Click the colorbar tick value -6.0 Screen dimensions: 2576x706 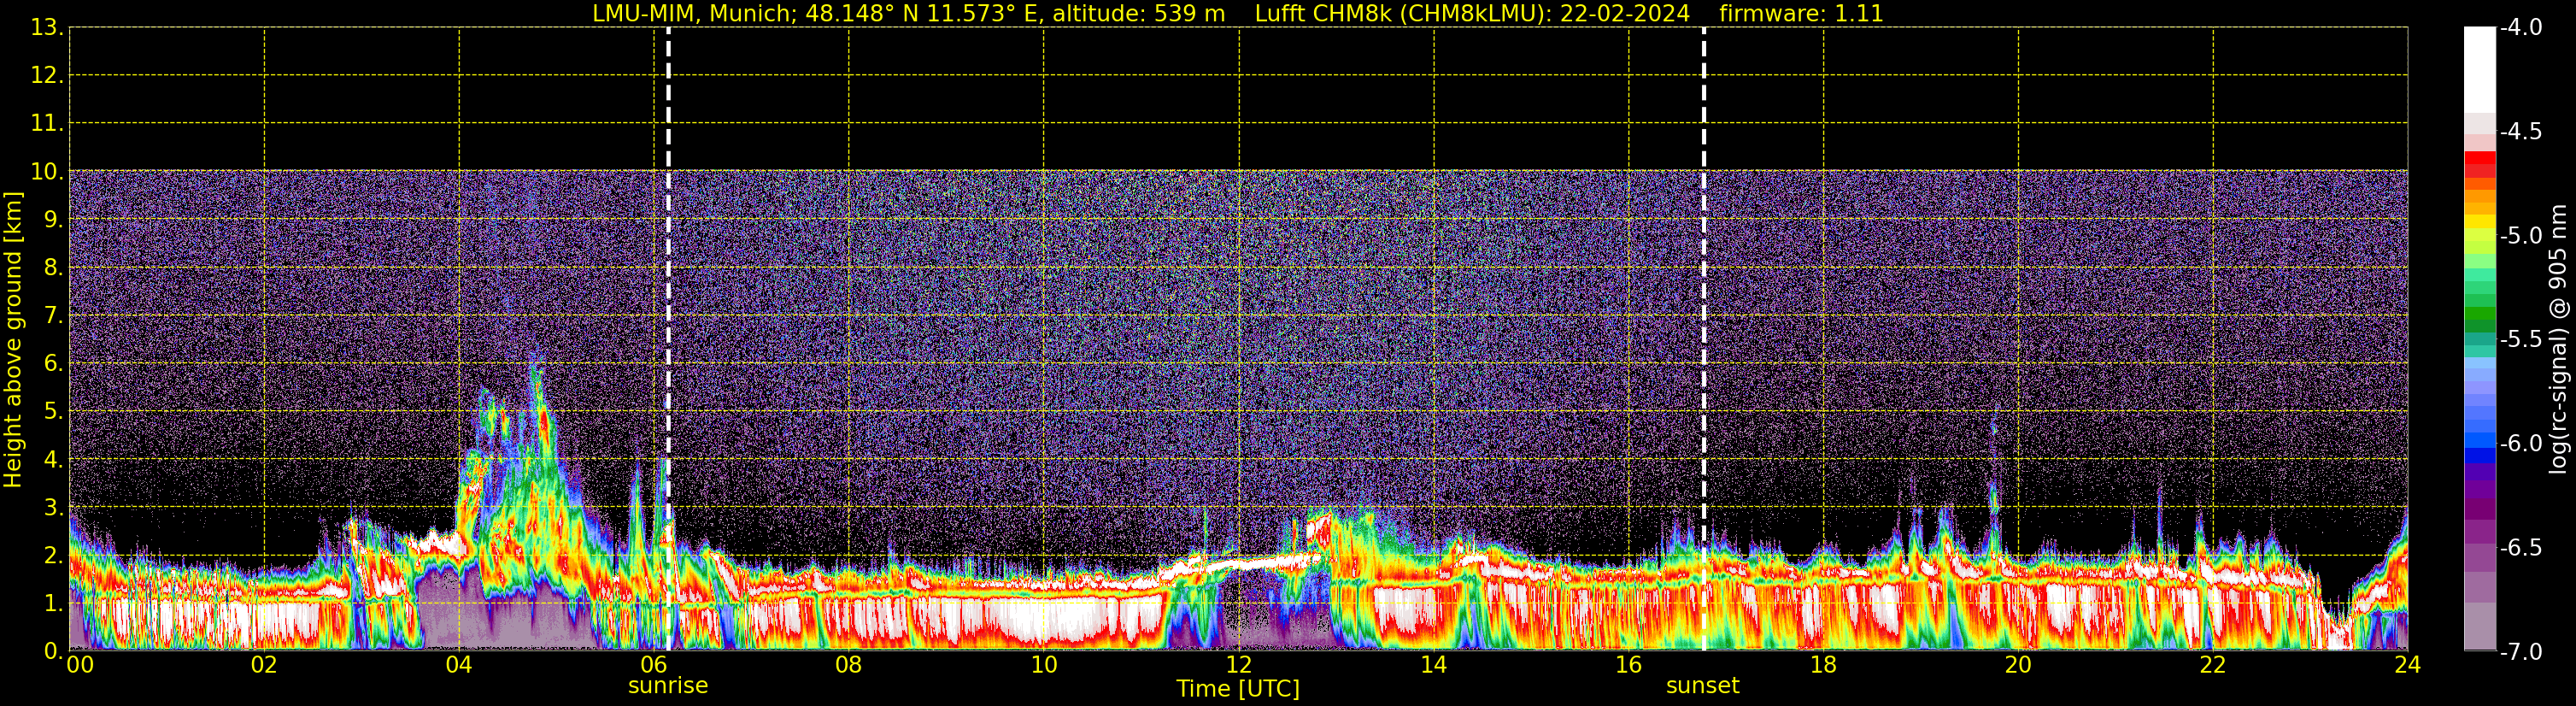tap(2521, 444)
